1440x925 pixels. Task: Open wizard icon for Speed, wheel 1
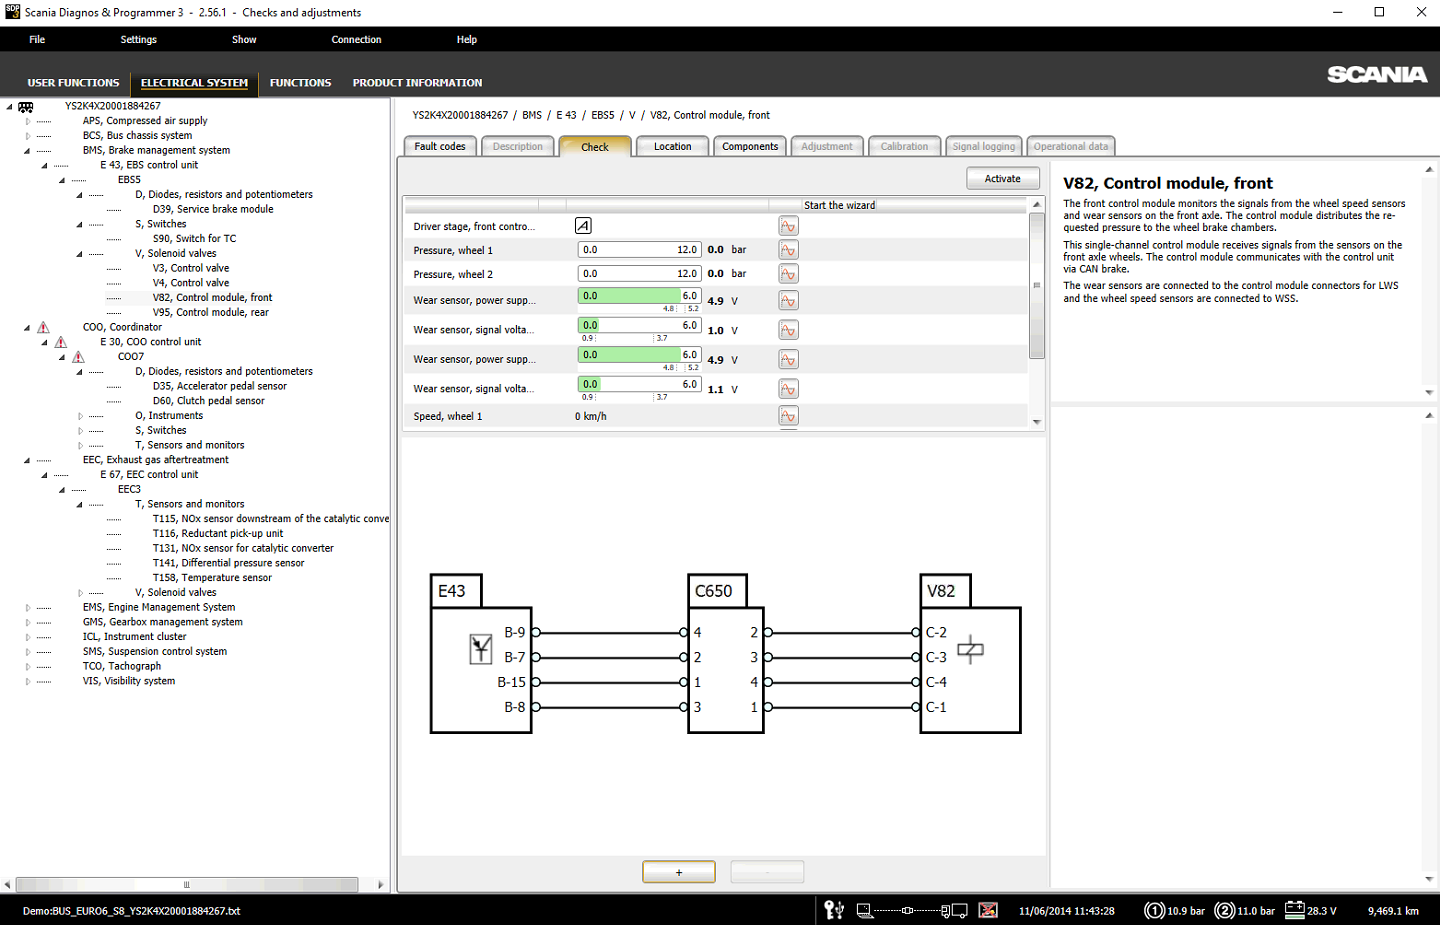tap(788, 417)
